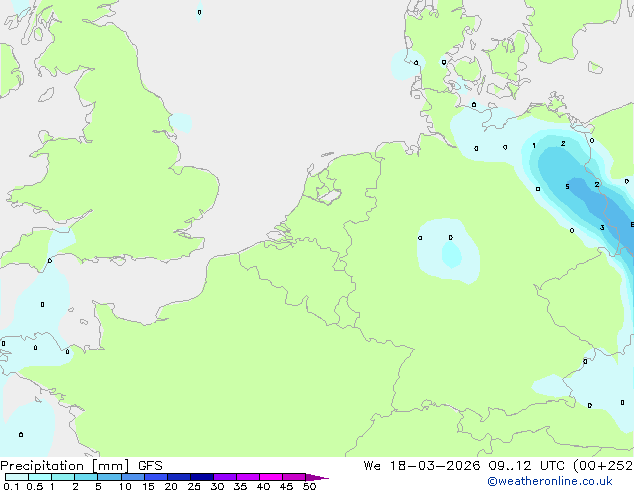This screenshot has width=634, height=490.
Task: Pick the 1–2 mm legend color swatch
Action: (x=63, y=477)
